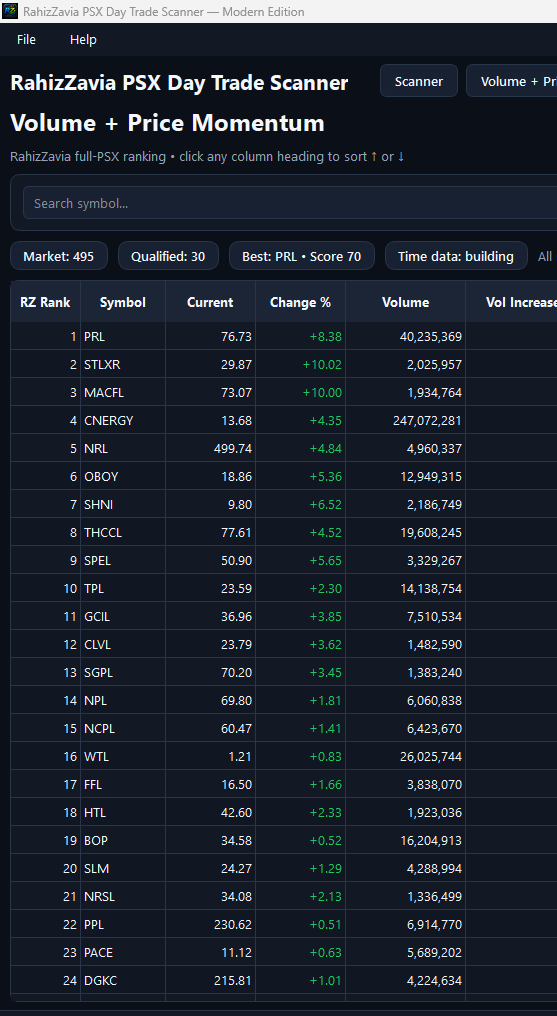Click the +6.52 change cell
The width and height of the screenshot is (557, 1016).
300,504
